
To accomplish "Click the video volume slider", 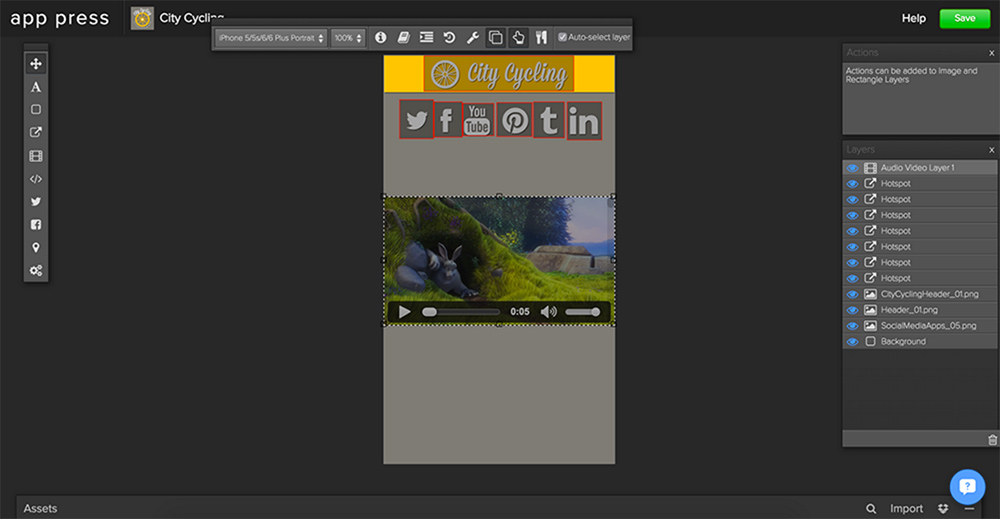I will coord(583,312).
